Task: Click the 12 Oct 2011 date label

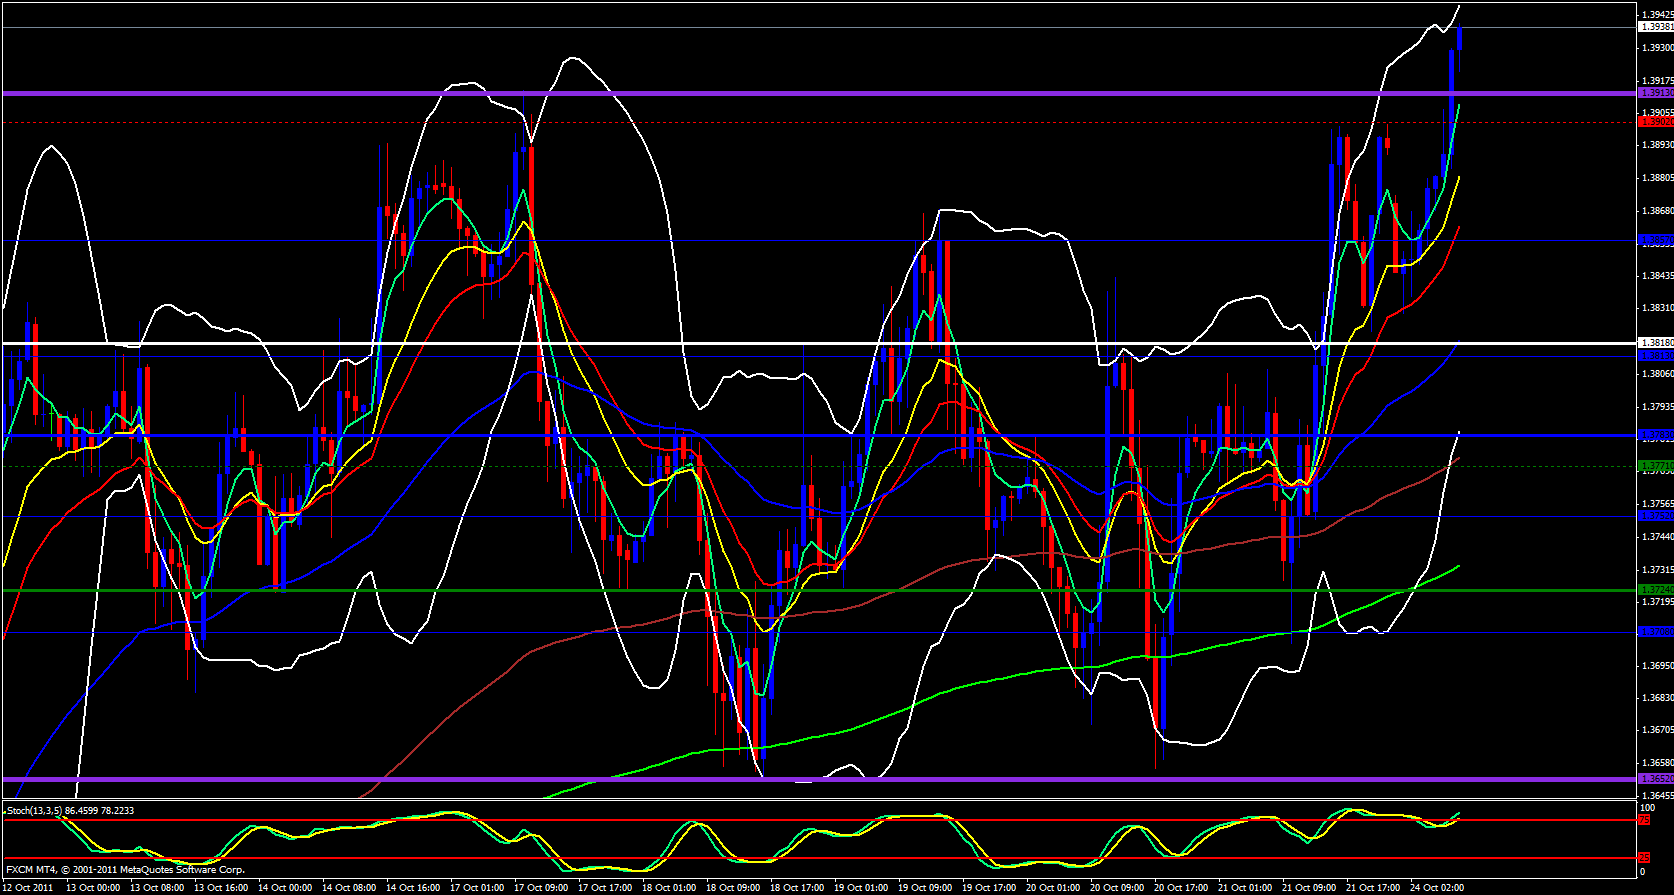Action: click(28, 888)
